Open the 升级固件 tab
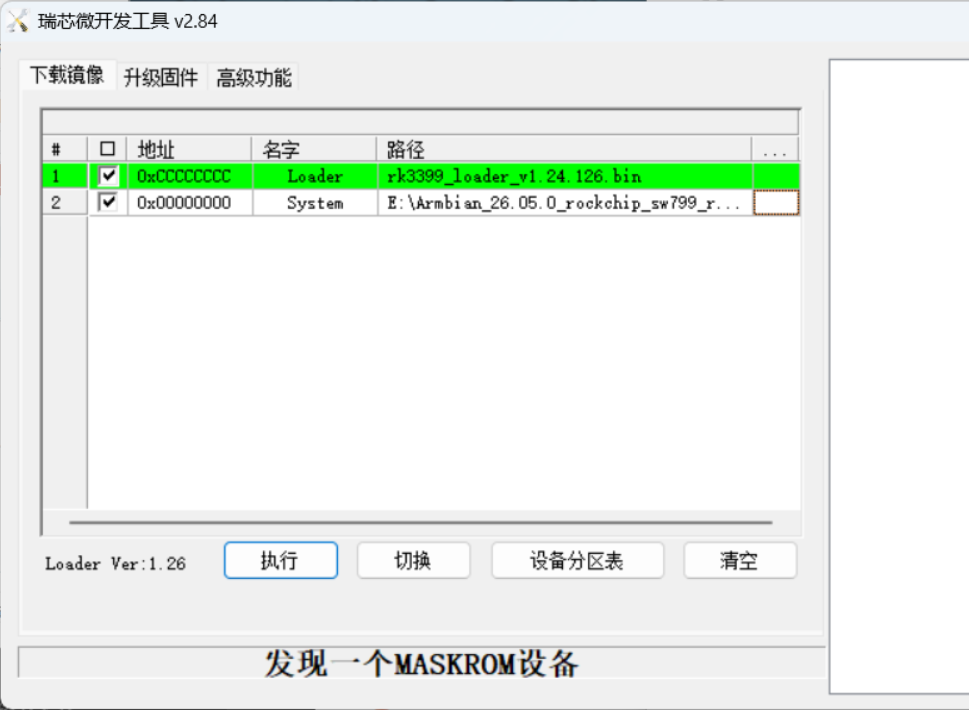The width and height of the screenshot is (969, 714). 161,78
